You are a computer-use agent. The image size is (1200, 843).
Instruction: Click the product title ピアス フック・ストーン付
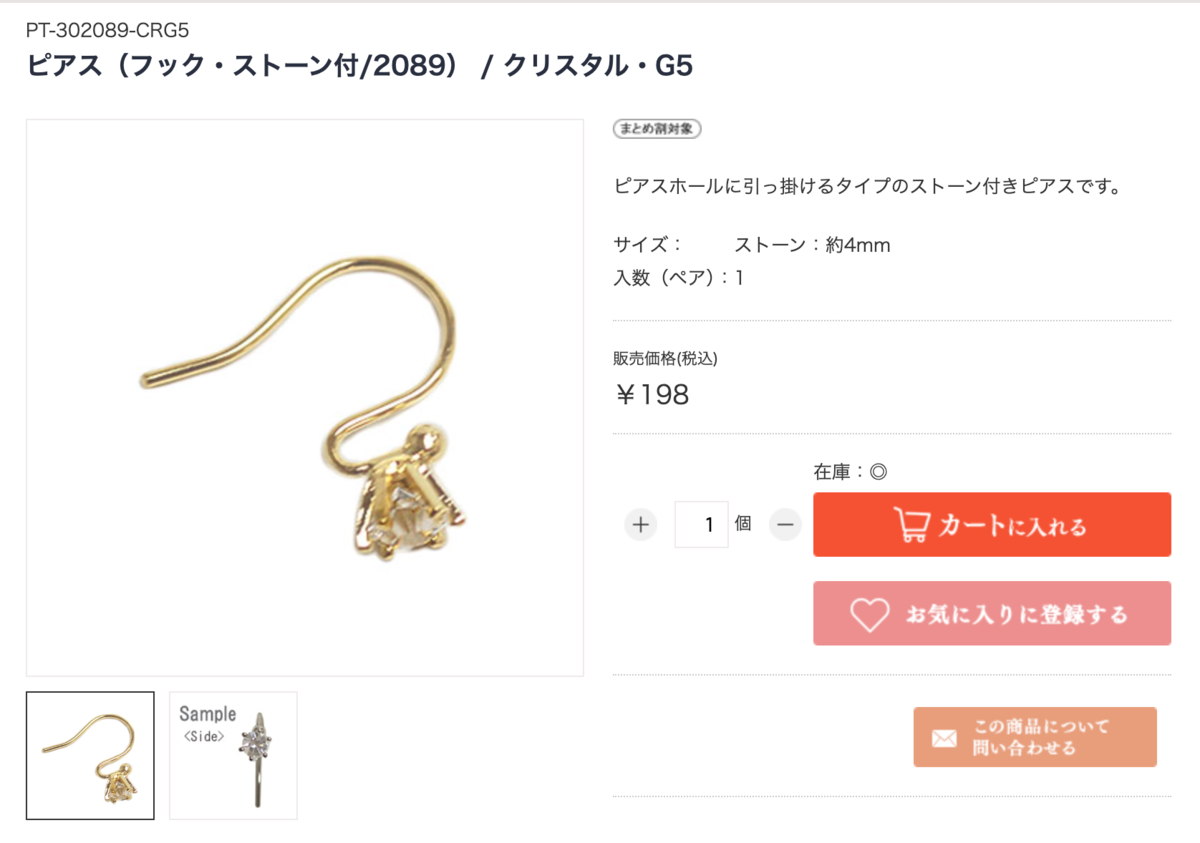click(x=359, y=66)
